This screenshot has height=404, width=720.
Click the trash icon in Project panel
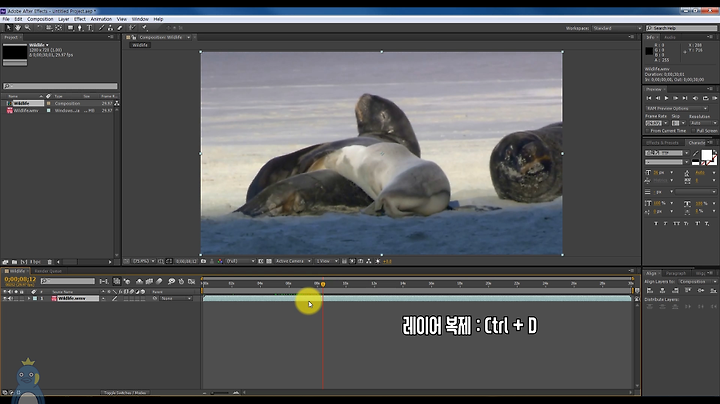pyautogui.click(x=50, y=262)
